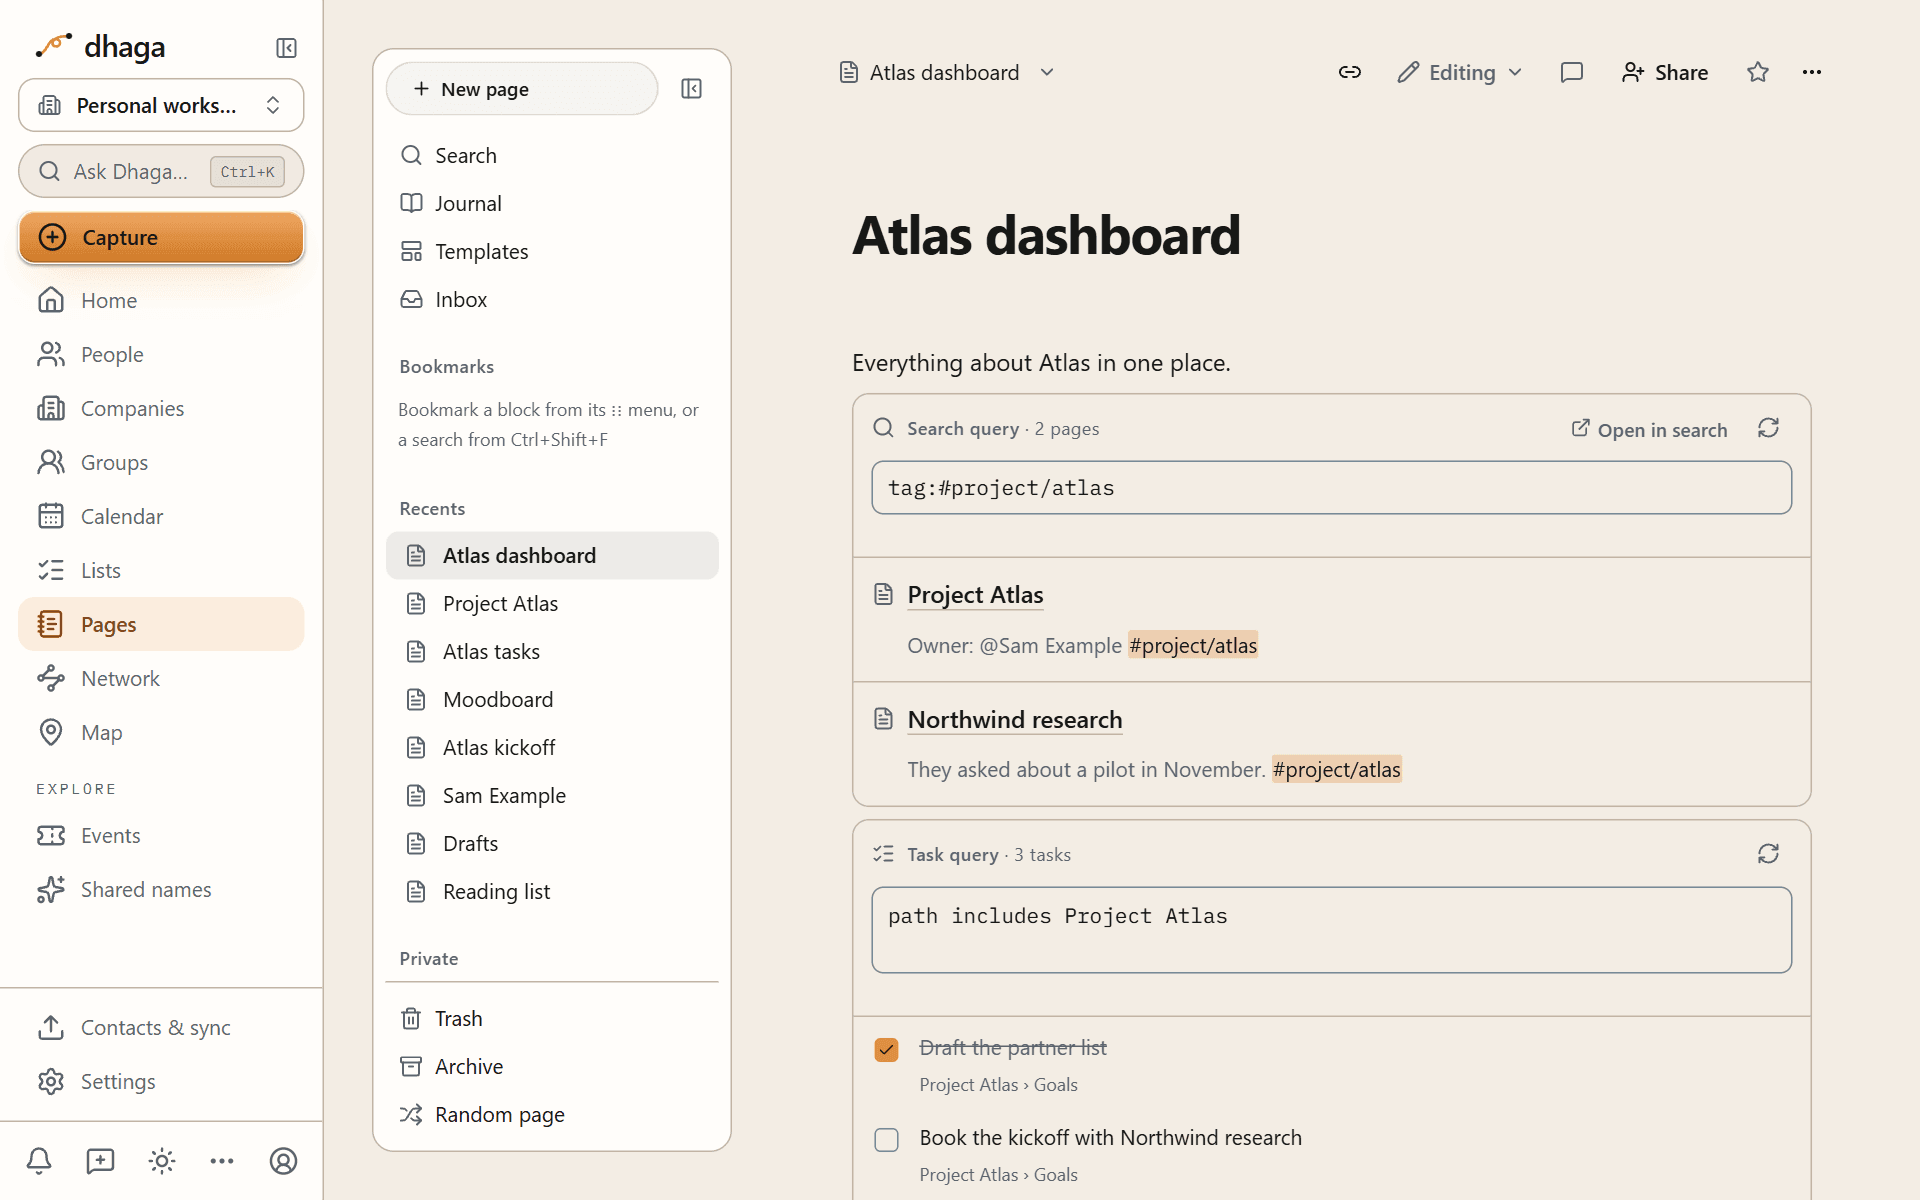This screenshot has width=1920, height=1200.
Task: Open Templates in pages panel
Action: click(552, 251)
